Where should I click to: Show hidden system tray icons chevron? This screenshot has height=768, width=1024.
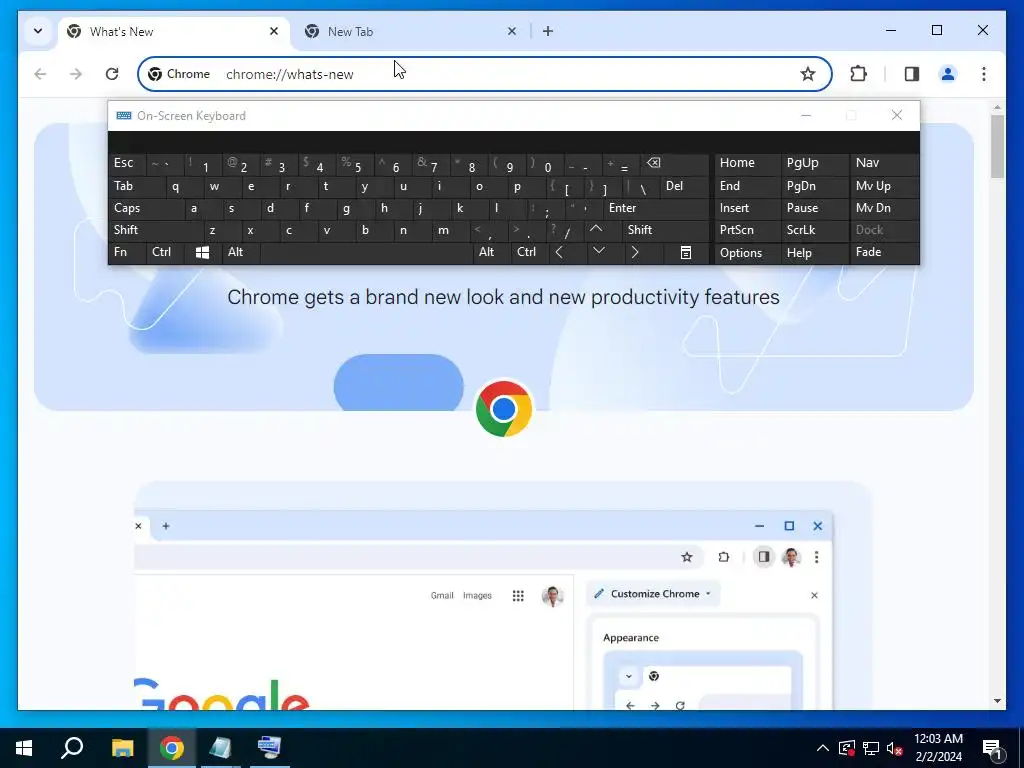pos(823,748)
